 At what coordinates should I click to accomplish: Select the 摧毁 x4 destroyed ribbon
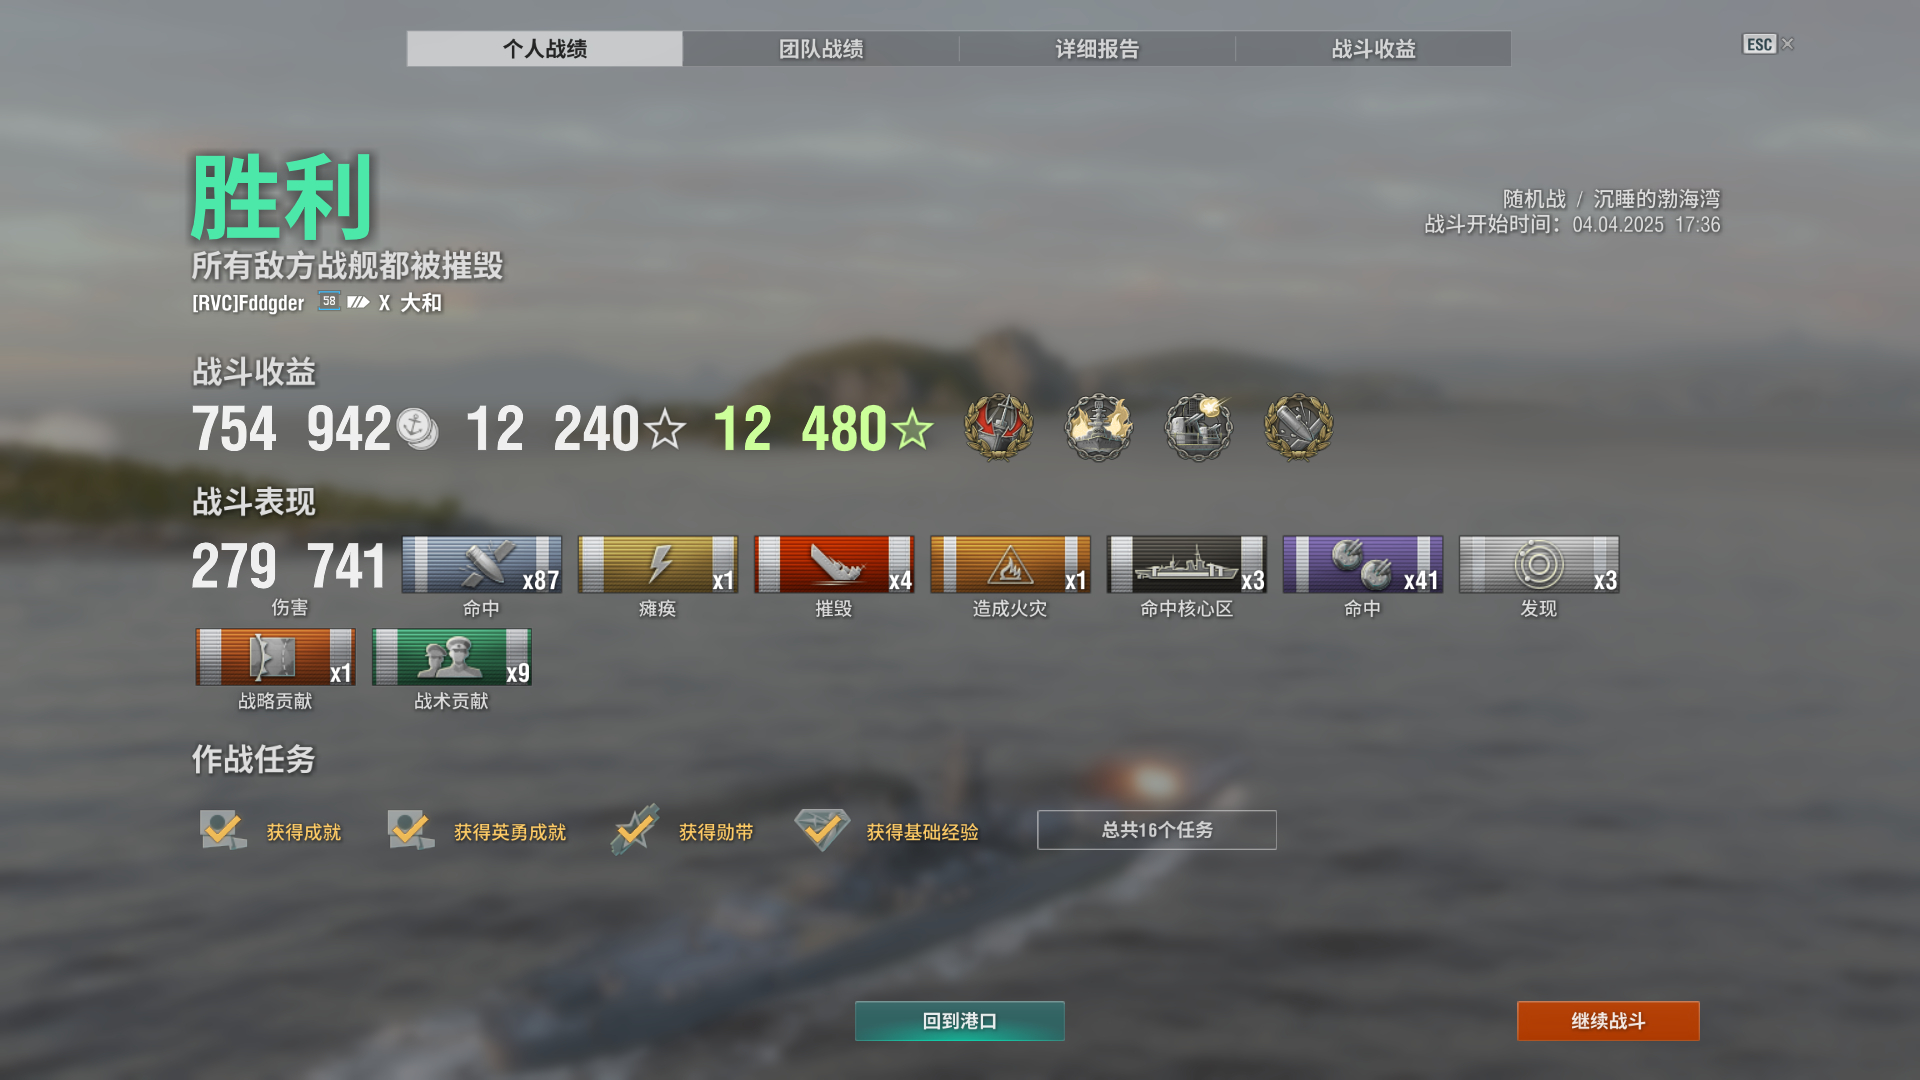[834, 565]
